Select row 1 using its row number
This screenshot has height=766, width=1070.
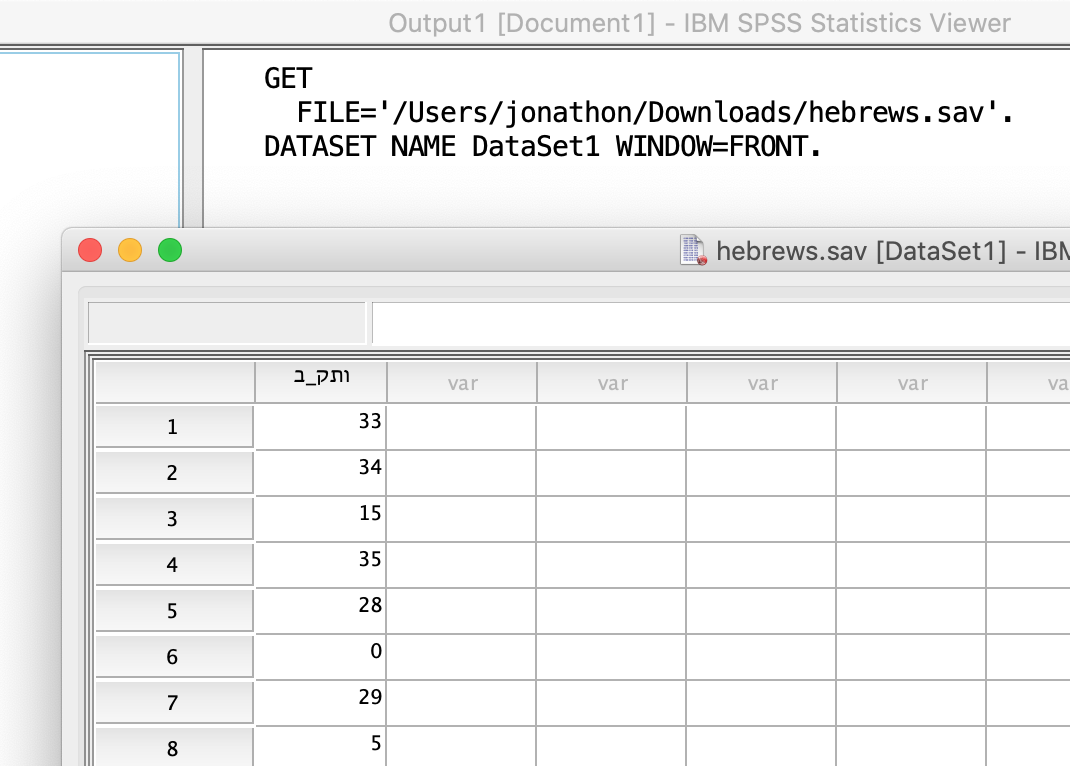click(x=173, y=425)
